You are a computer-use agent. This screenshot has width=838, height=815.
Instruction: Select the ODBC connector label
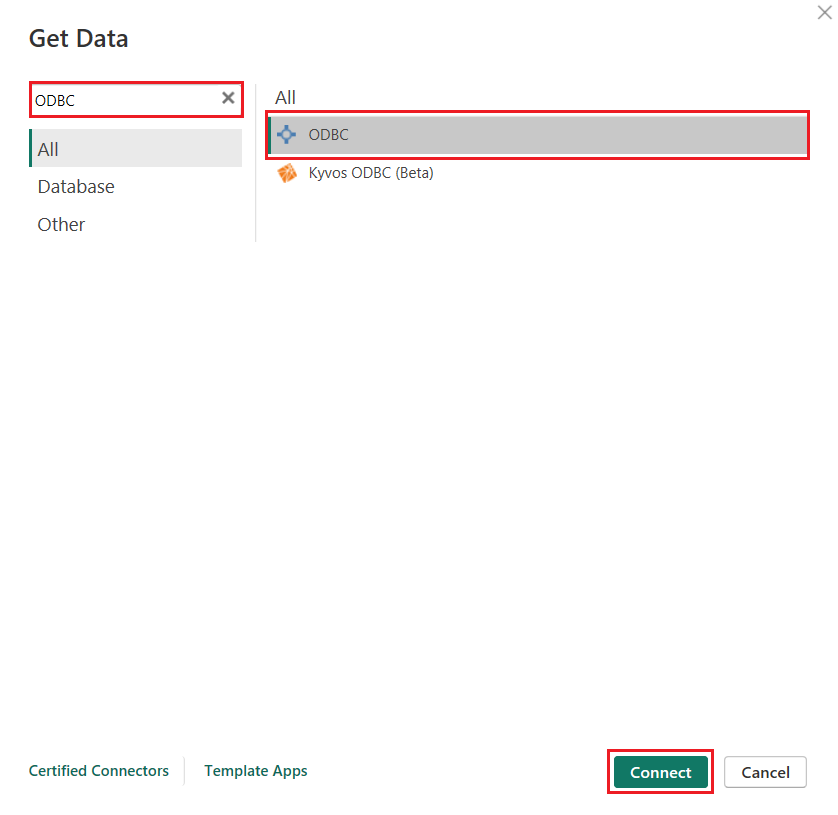pos(329,135)
